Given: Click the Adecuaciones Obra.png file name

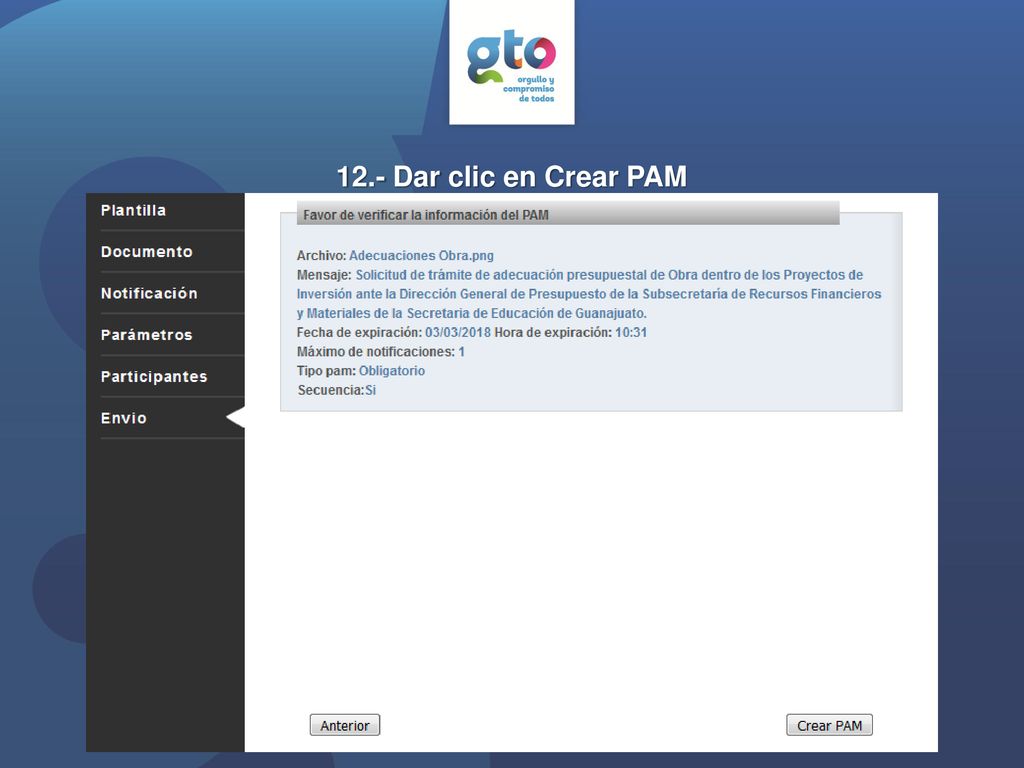Looking at the screenshot, I should (x=421, y=255).
